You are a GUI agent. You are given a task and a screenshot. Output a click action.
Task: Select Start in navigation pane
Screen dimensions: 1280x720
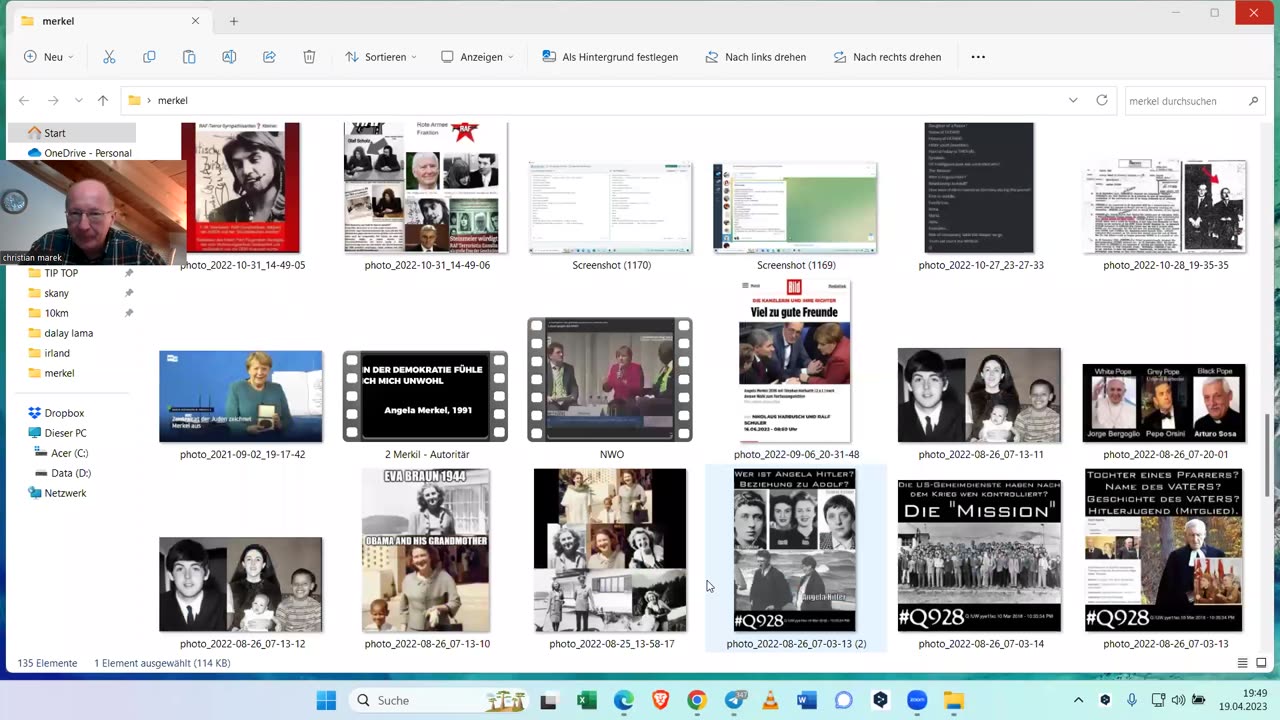click(72, 133)
